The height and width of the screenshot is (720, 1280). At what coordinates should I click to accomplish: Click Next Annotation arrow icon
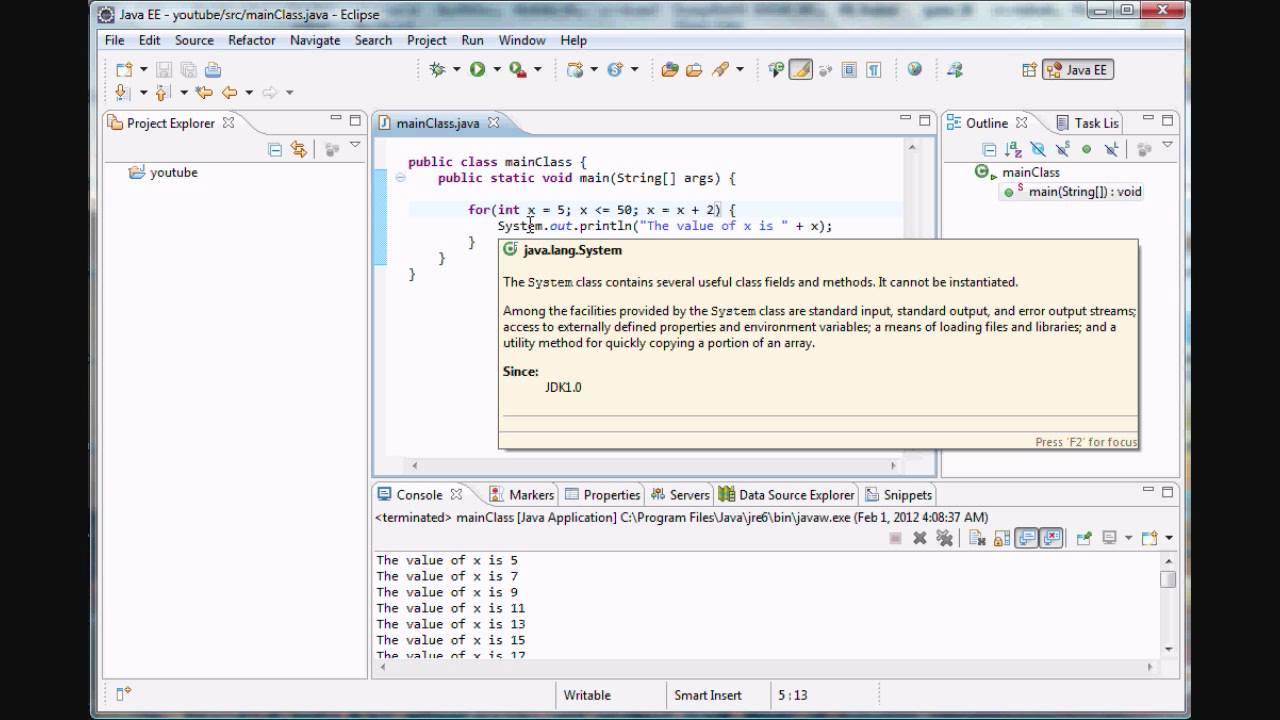tap(122, 92)
